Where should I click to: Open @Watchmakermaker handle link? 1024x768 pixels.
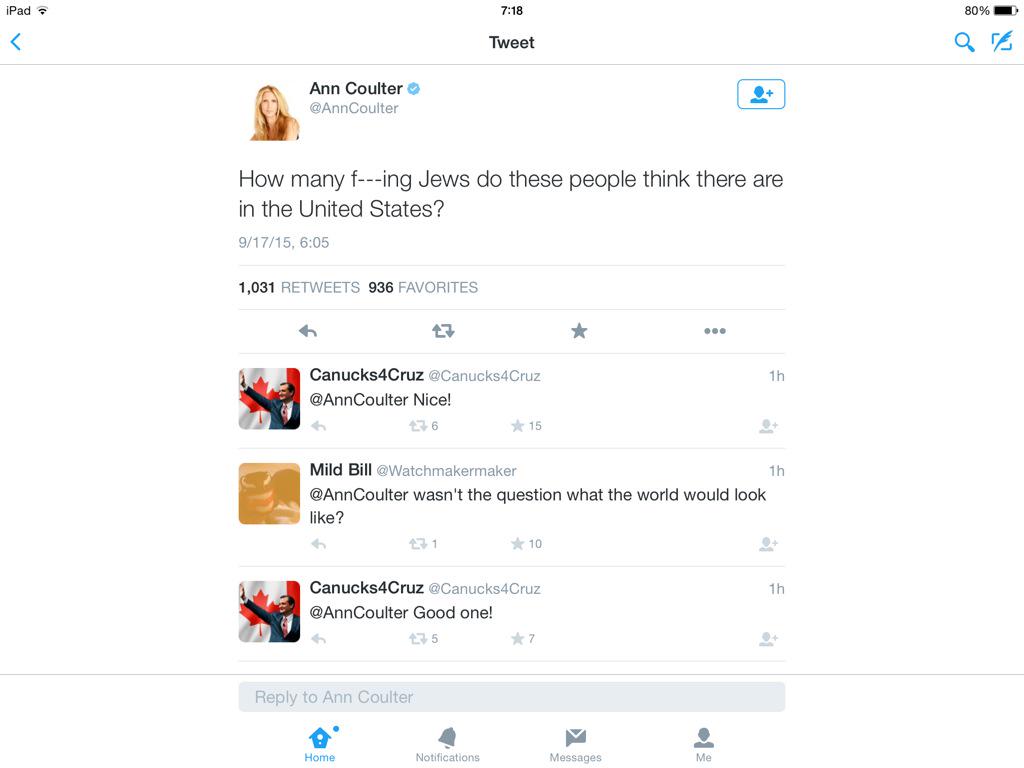pos(446,471)
